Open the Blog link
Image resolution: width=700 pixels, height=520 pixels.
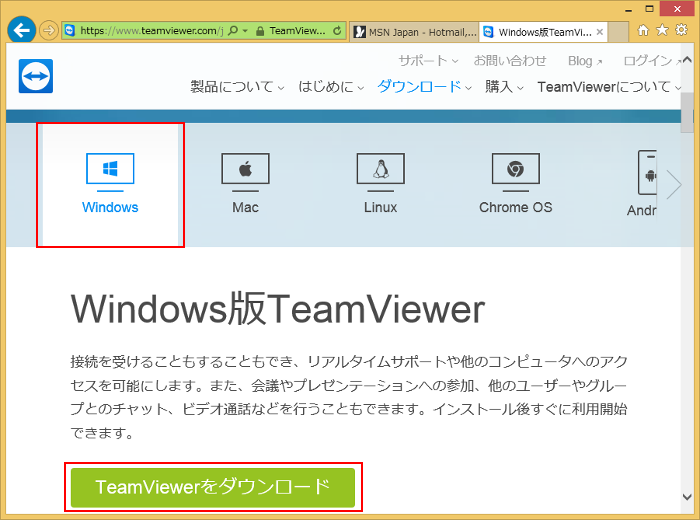[x=584, y=61]
